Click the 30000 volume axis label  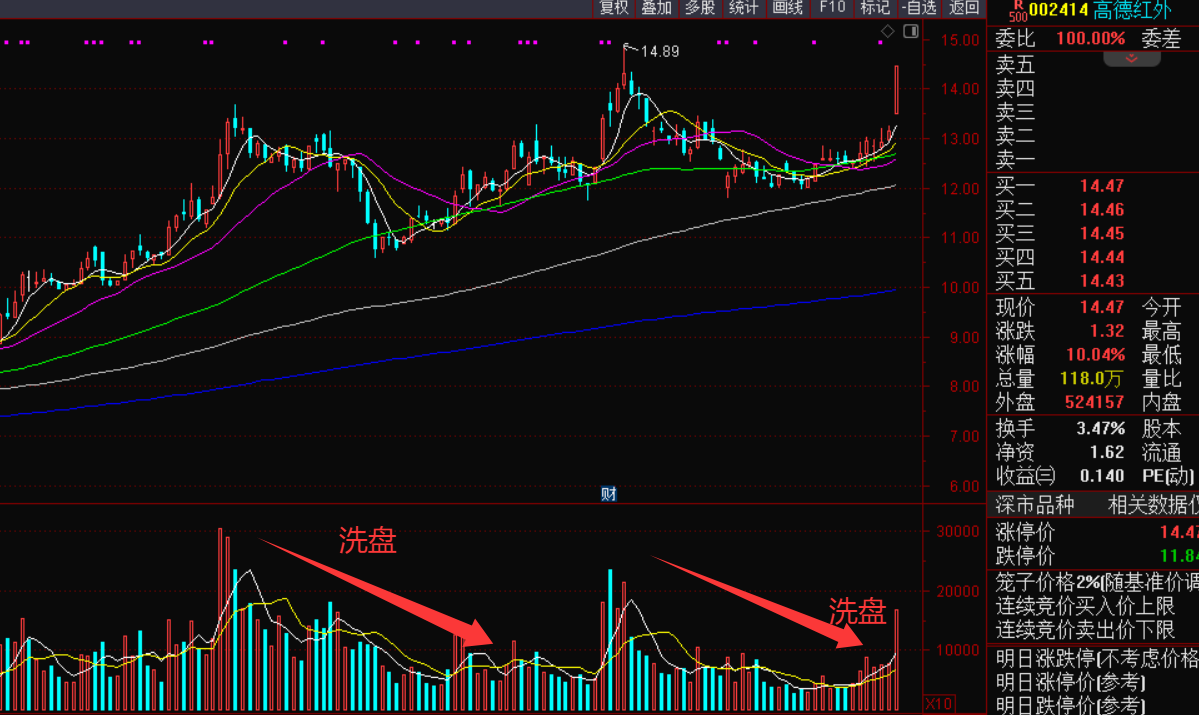[957, 531]
